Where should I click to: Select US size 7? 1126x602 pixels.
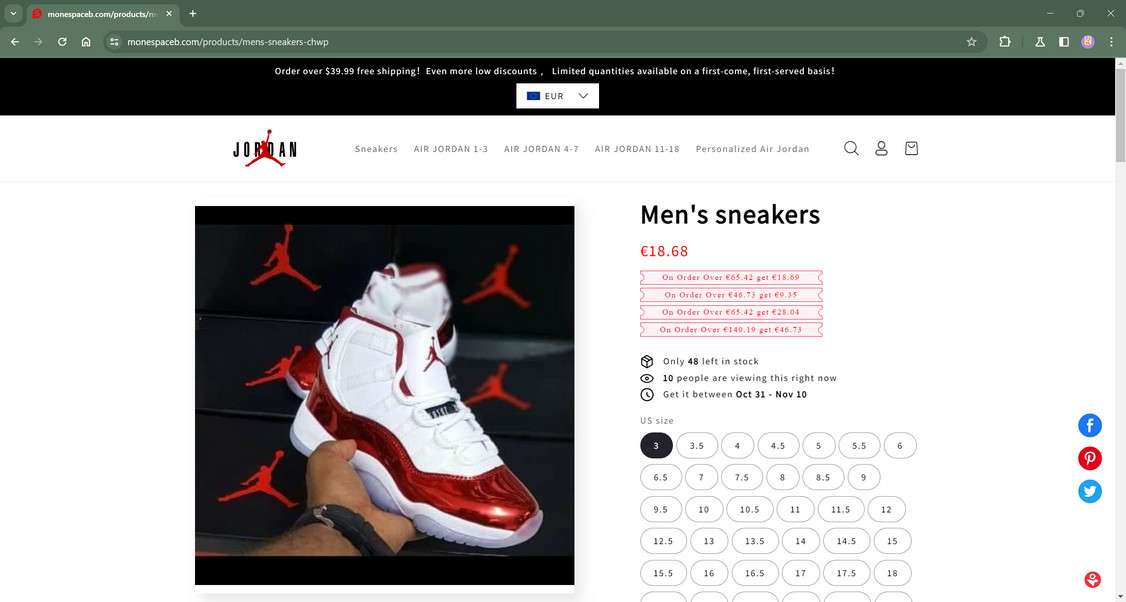pos(702,477)
